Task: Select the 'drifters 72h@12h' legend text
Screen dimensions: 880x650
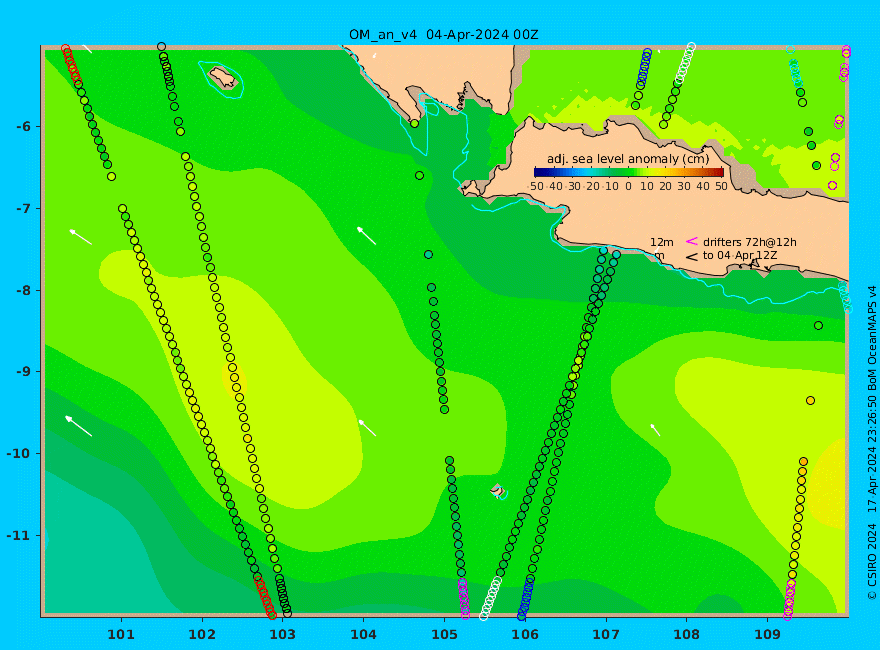Action: point(750,242)
